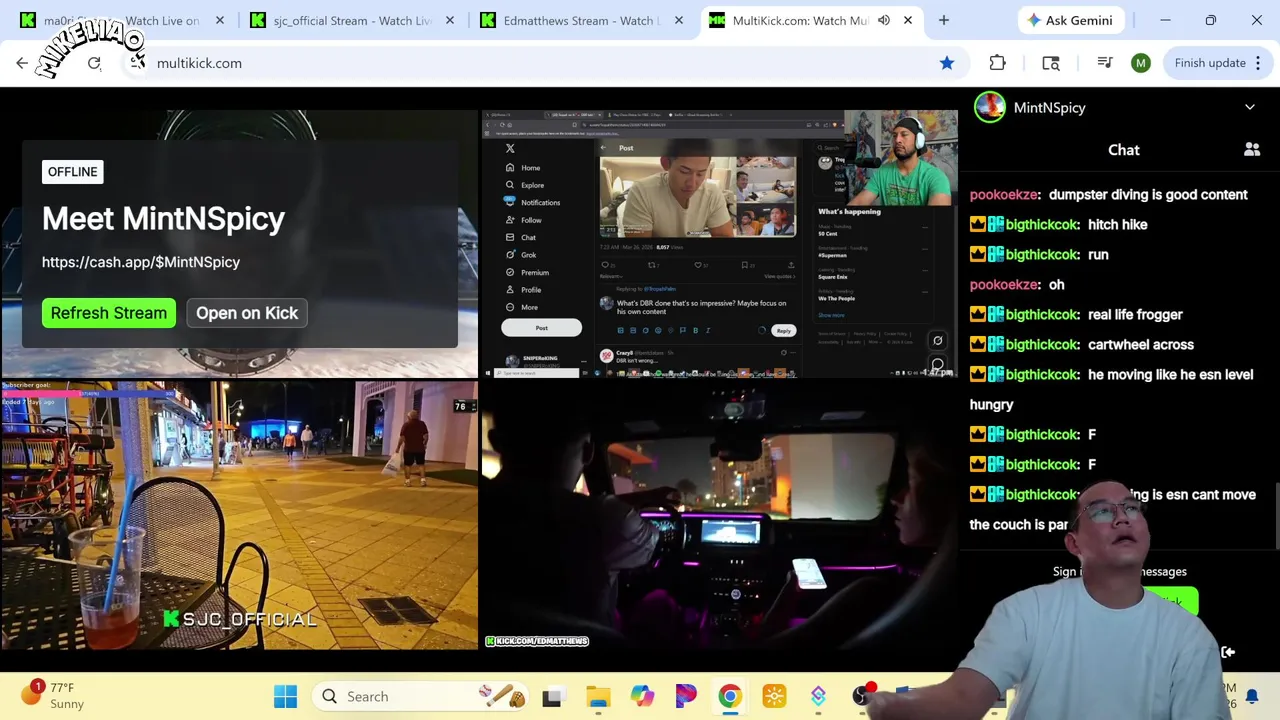Go back with the browser back arrow

(22, 63)
